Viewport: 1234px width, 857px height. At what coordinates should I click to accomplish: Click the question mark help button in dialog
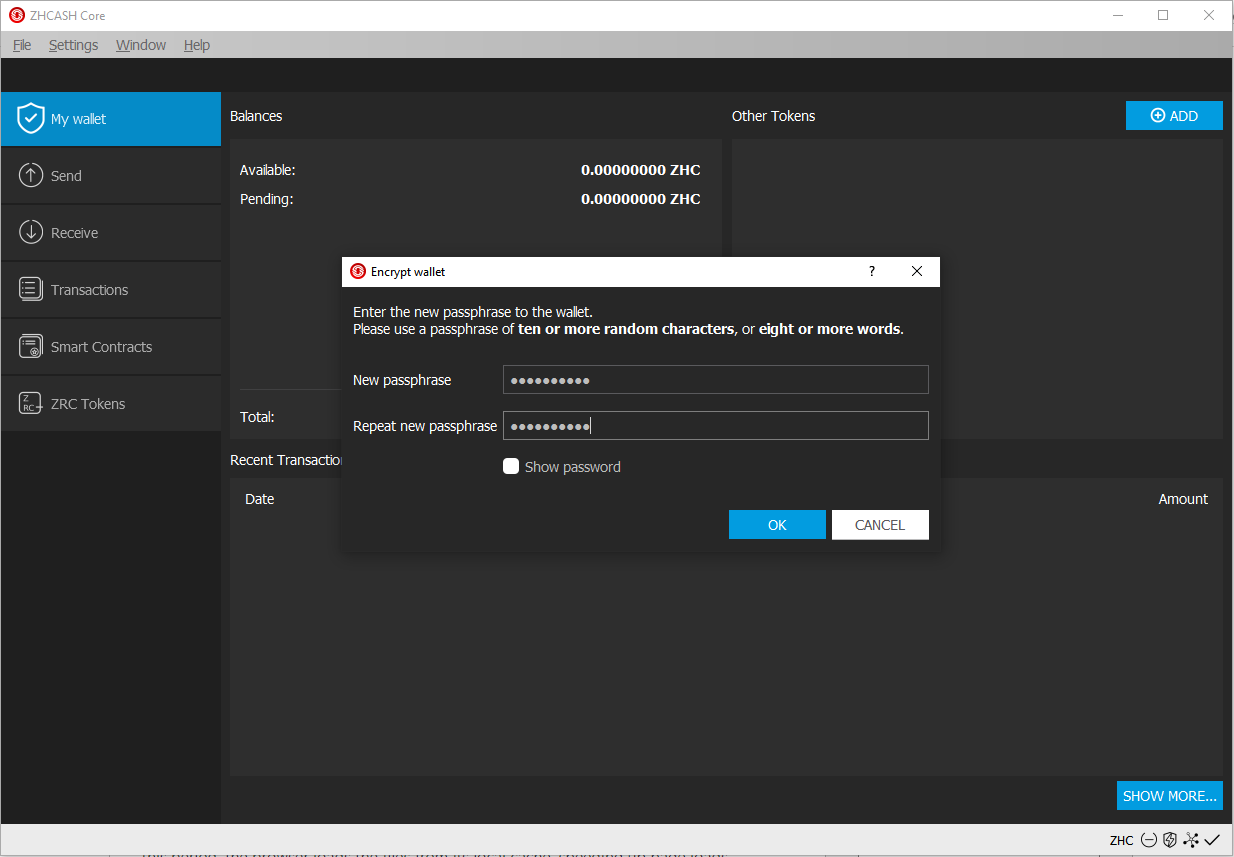[872, 271]
